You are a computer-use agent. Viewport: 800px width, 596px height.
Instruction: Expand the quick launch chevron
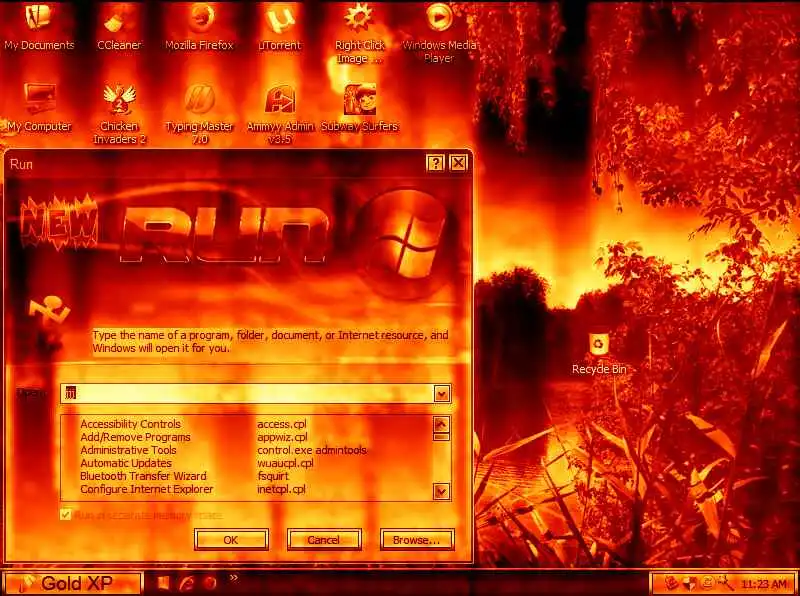[234, 578]
